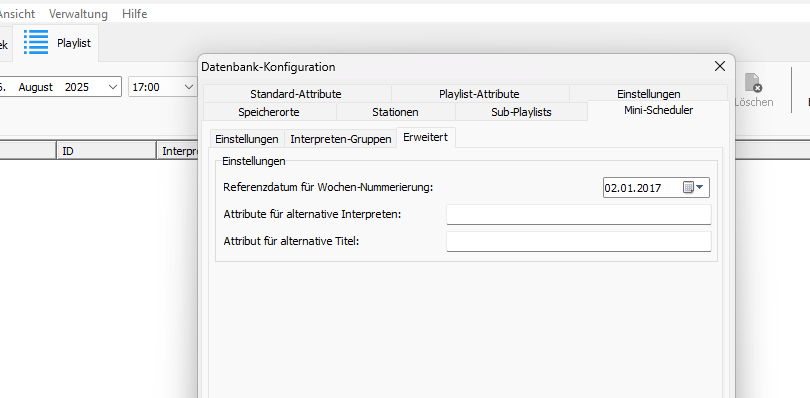This screenshot has width=810, height=398.
Task: Open the Hilfe menu
Action: 135,14
